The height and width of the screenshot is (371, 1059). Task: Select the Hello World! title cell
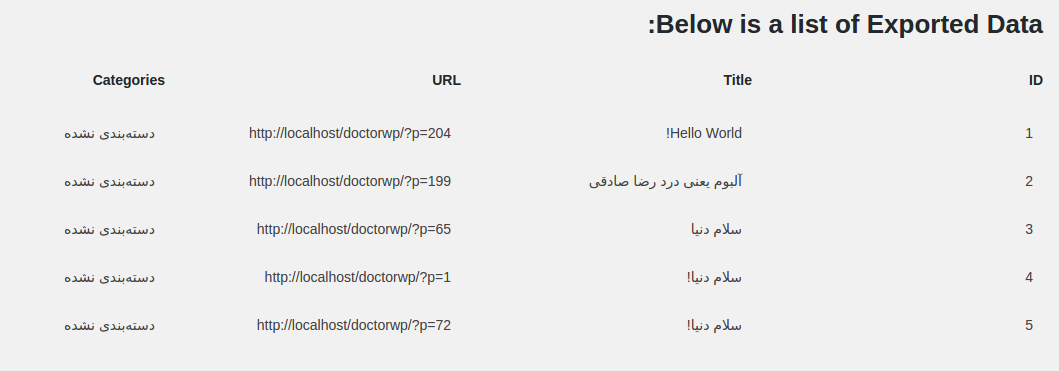704,133
